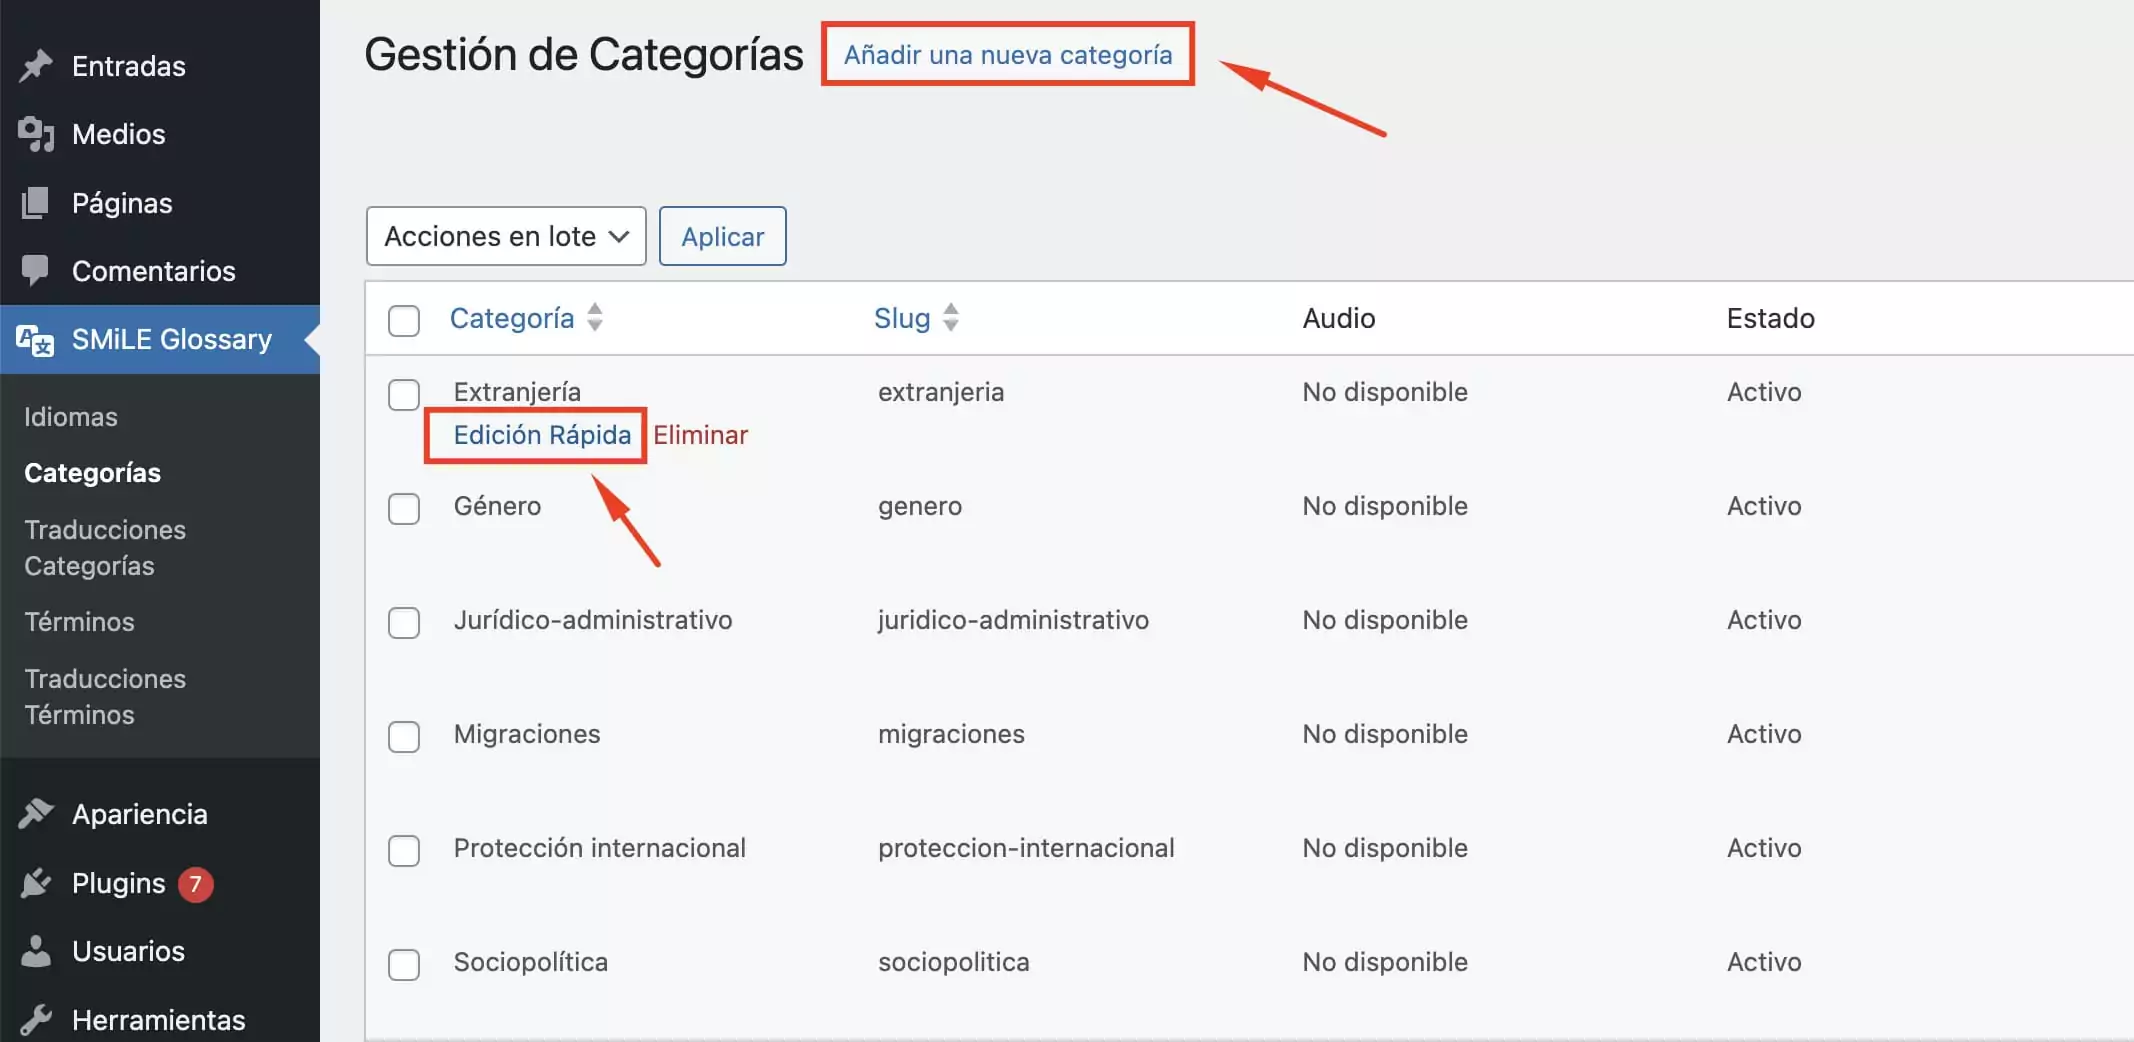
Task: Click Eliminar link under Extranjería
Action: tap(700, 435)
